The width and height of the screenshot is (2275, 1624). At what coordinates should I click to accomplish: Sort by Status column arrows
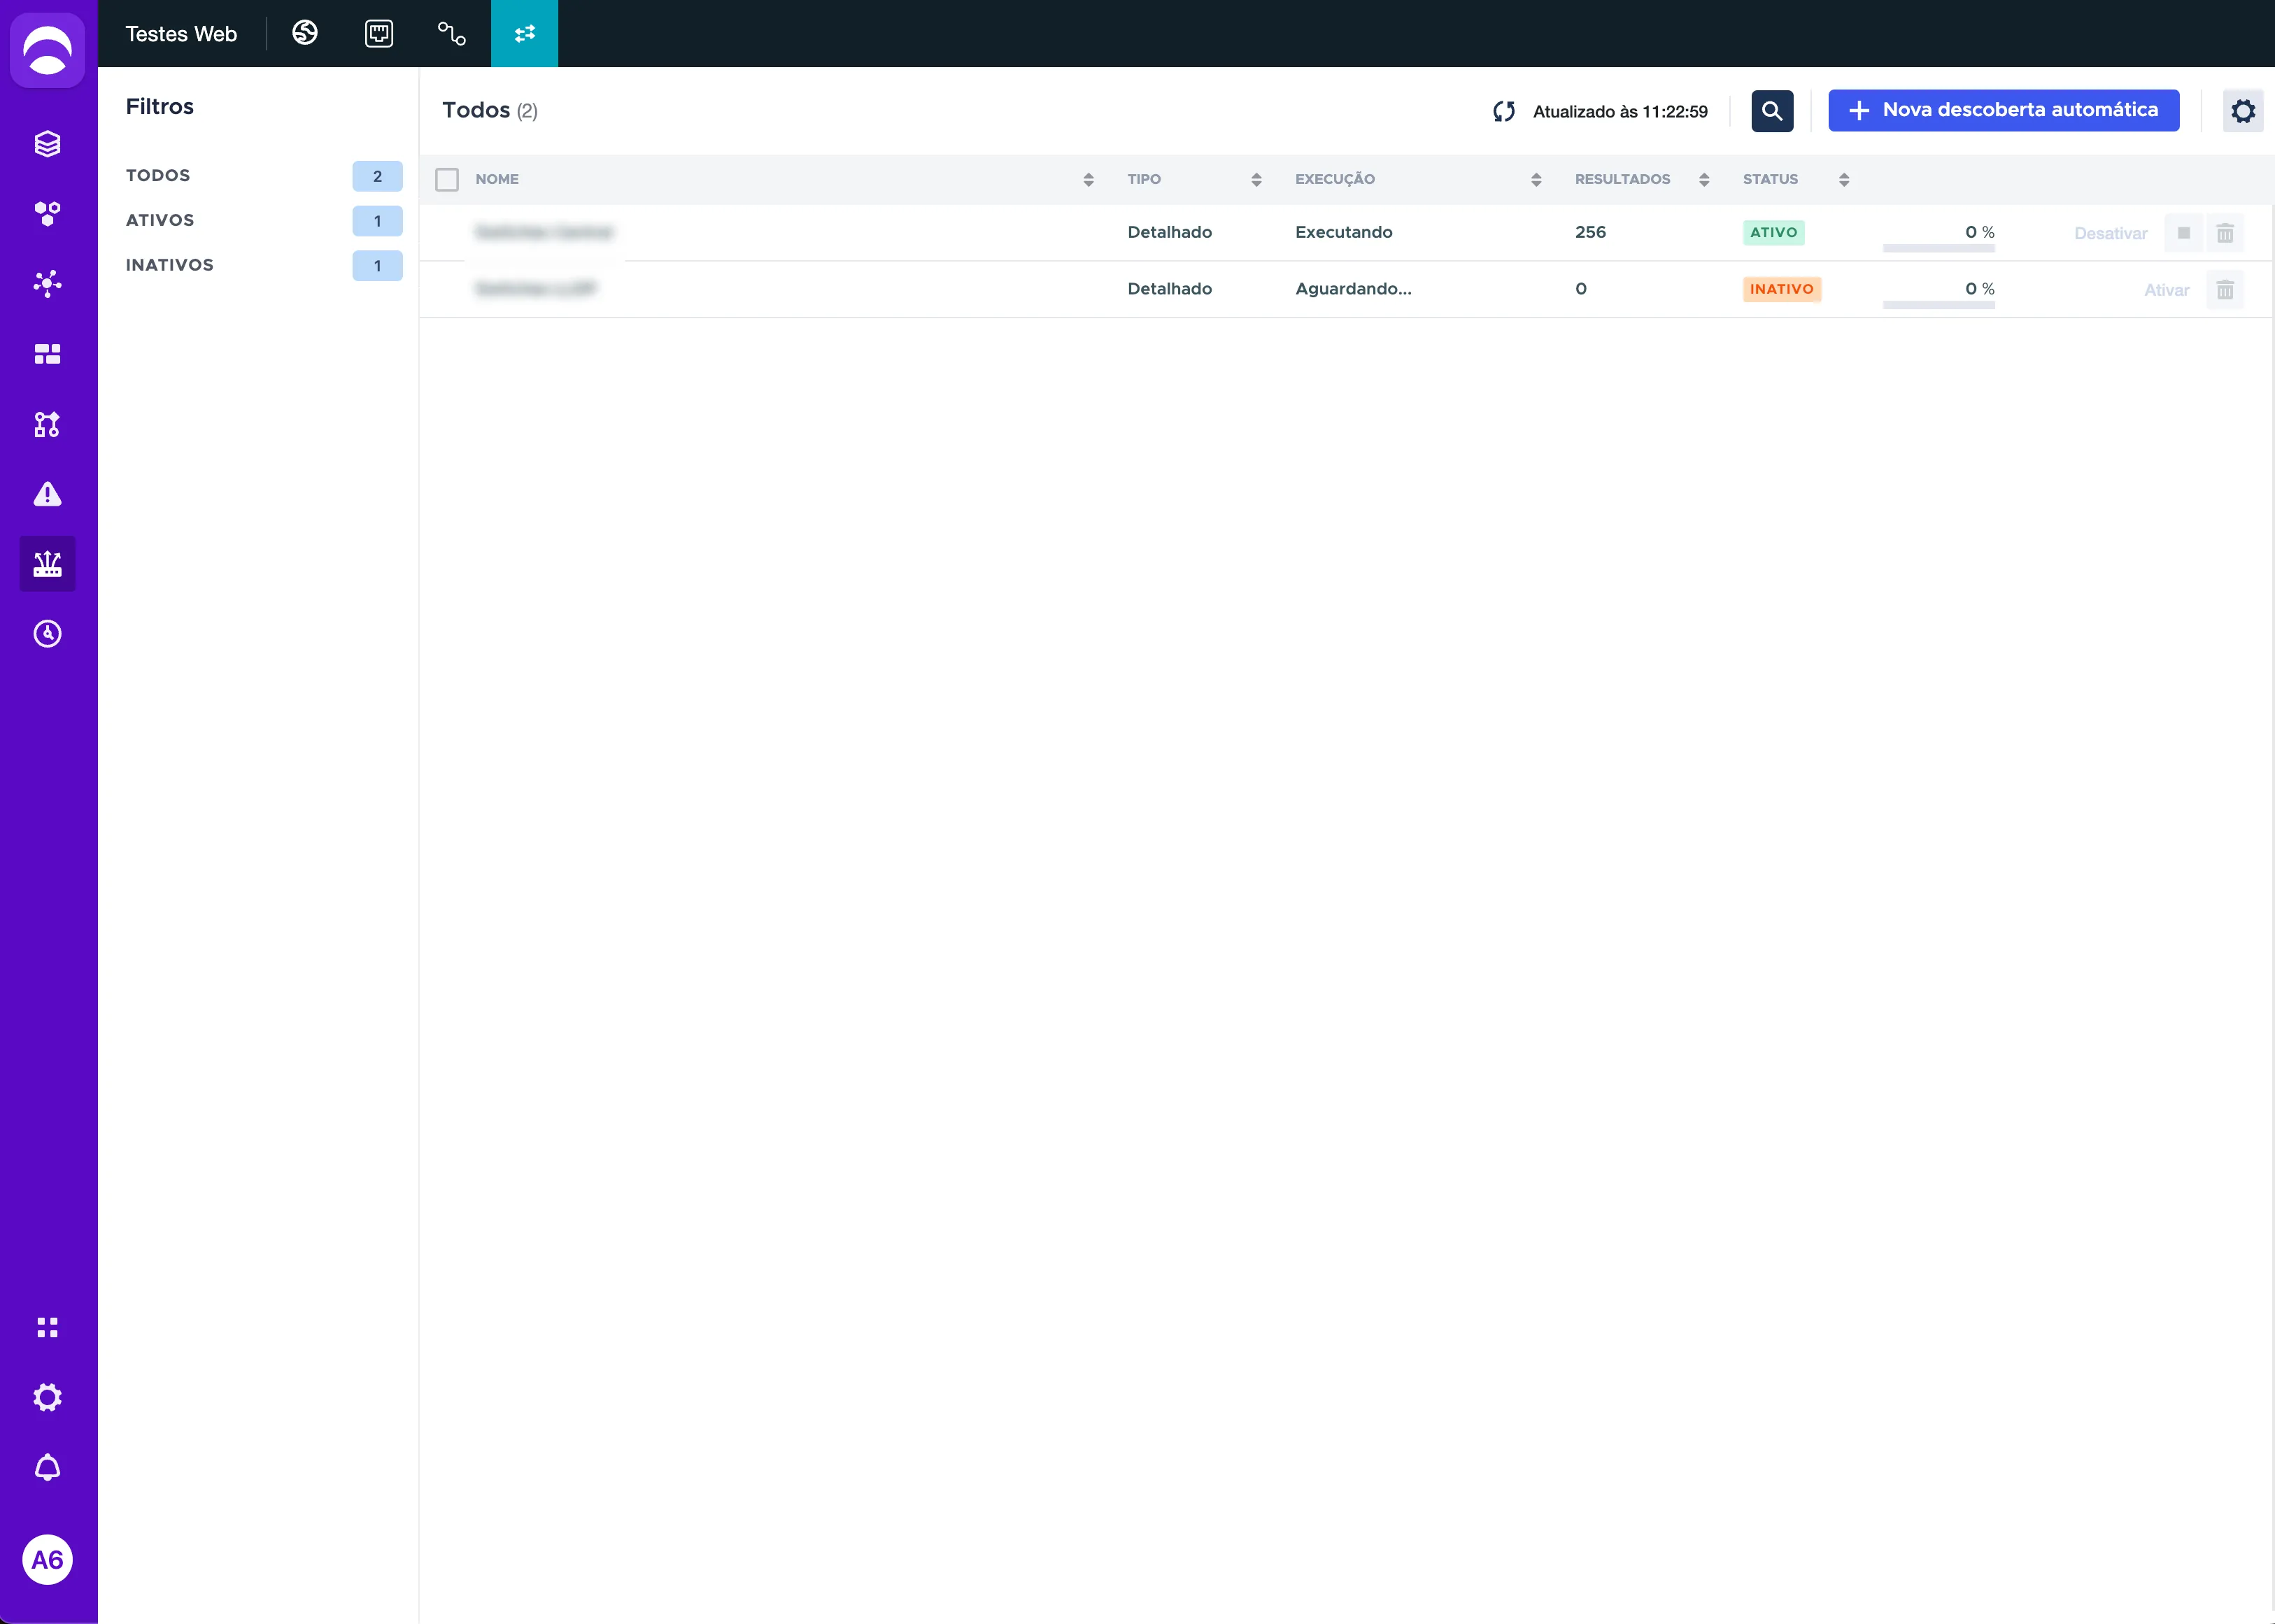[x=1843, y=180]
